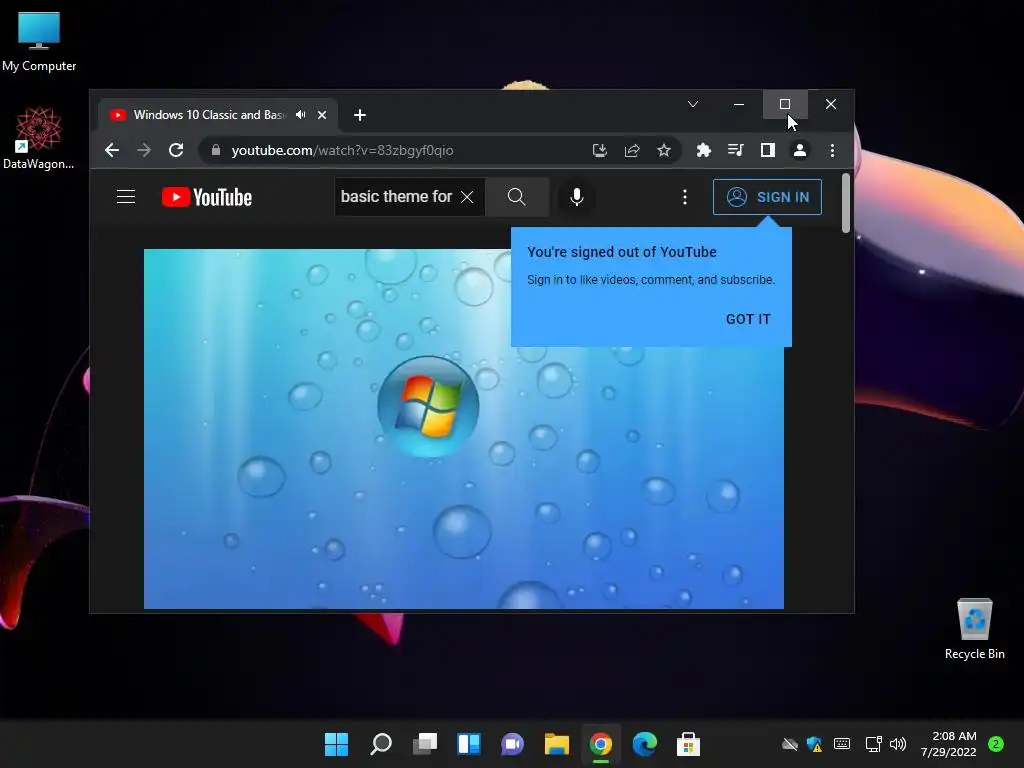Click the Windows Security tray icon

click(814, 744)
